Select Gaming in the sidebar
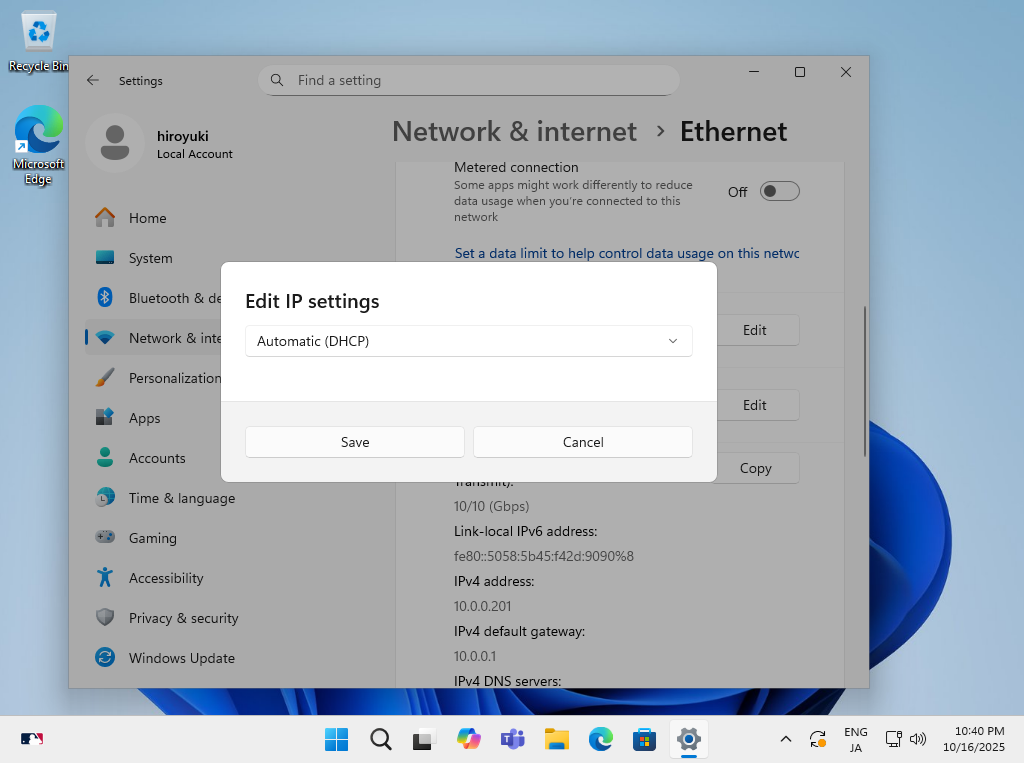1024x763 pixels. coord(152,538)
